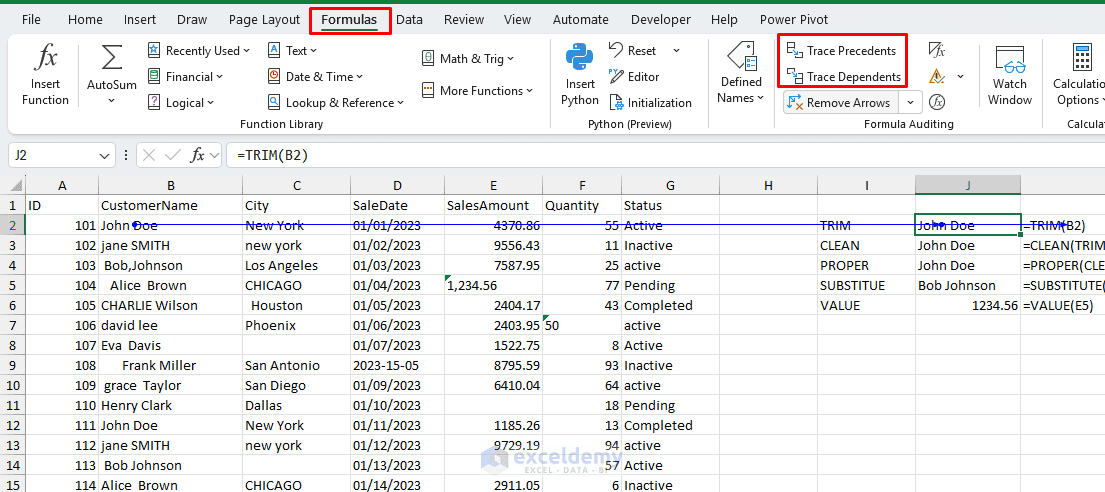
Task: Open the Name Box dropdown arrow
Action: tap(104, 155)
